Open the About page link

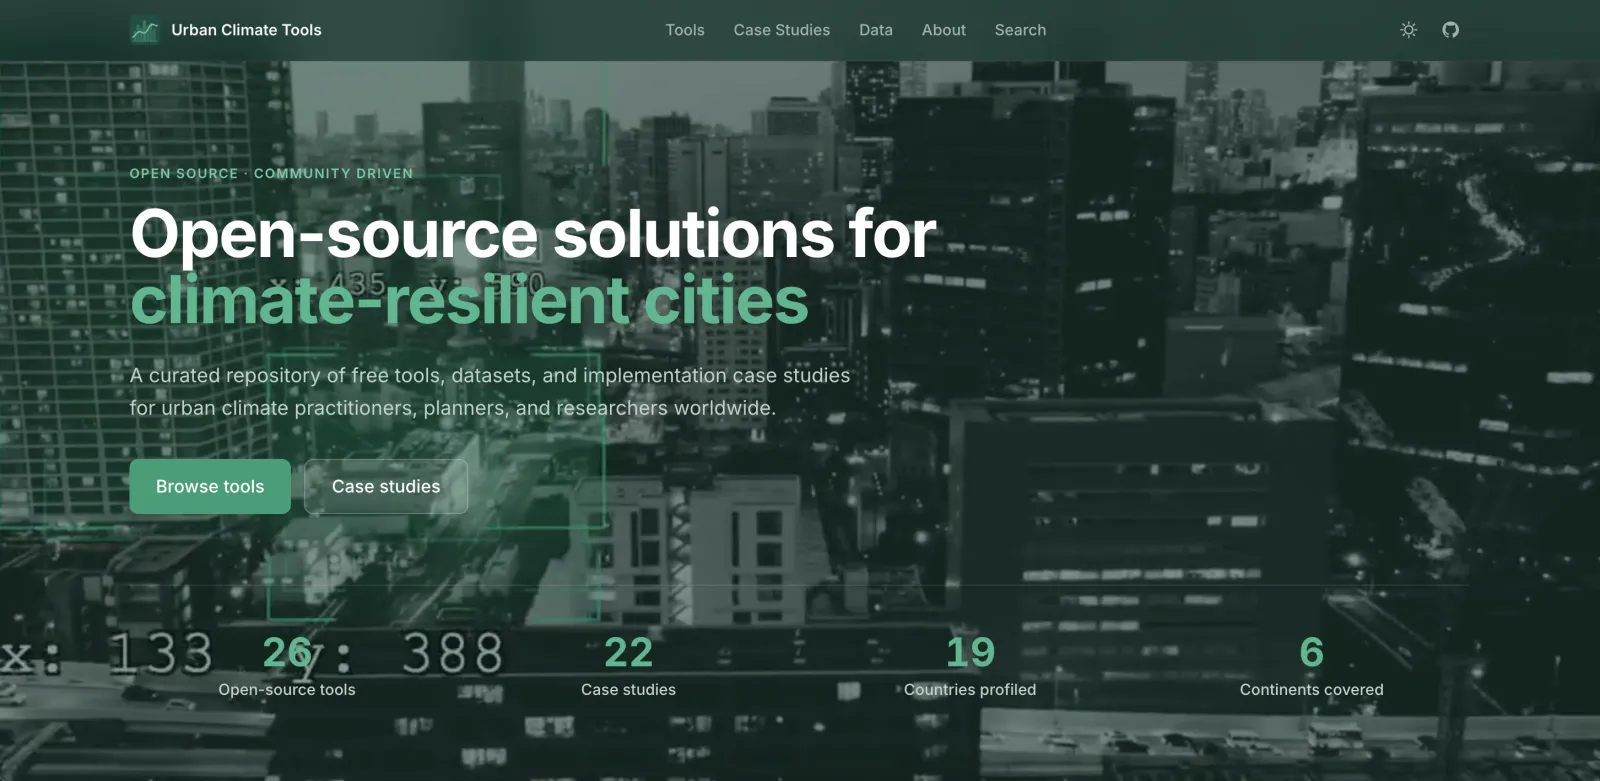coord(944,30)
